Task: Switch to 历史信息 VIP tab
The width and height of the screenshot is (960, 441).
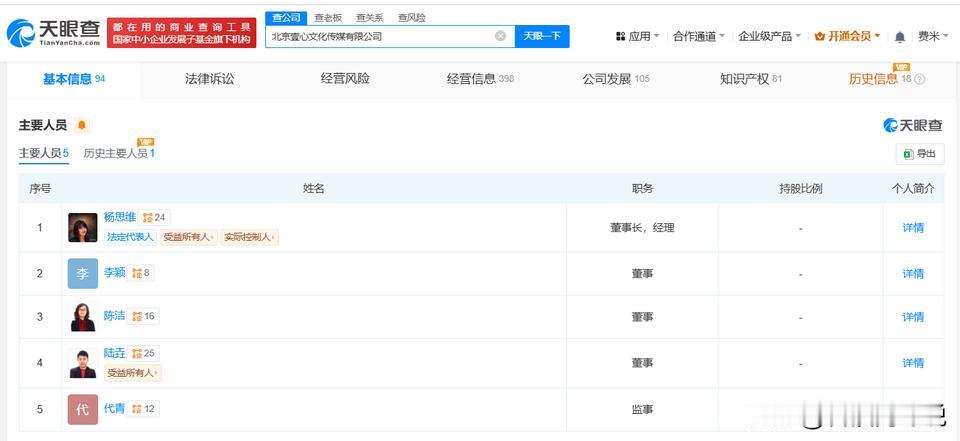Action: pyautogui.click(x=879, y=79)
